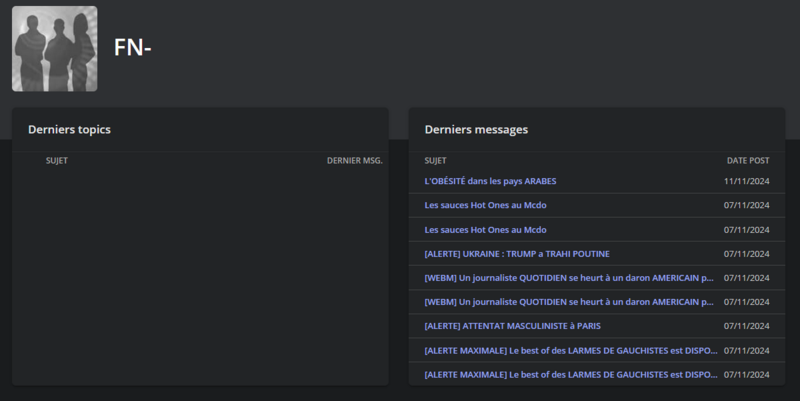Click the date beside ATTENTAT MASCULINISTE topic
The height and width of the screenshot is (401, 800).
[746, 326]
